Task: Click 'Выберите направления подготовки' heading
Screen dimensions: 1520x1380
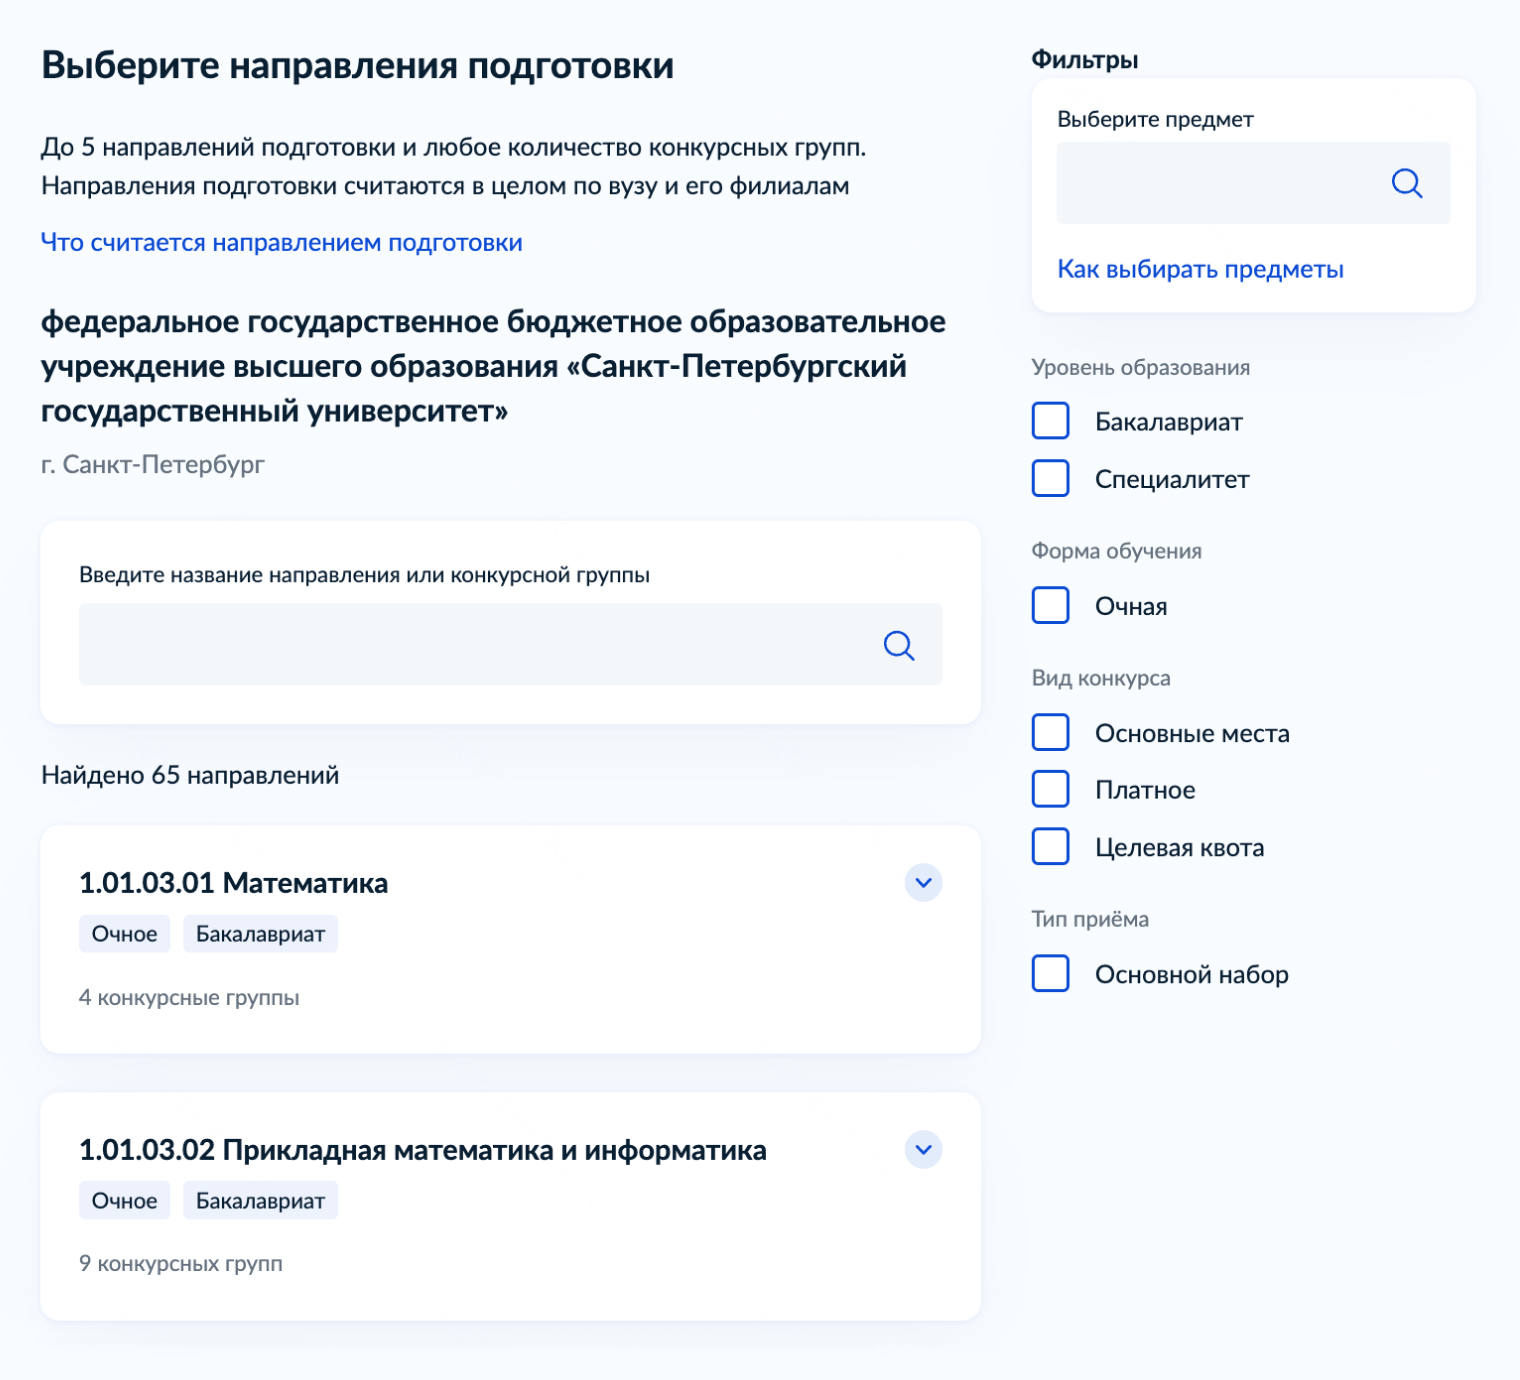Action: point(357,65)
